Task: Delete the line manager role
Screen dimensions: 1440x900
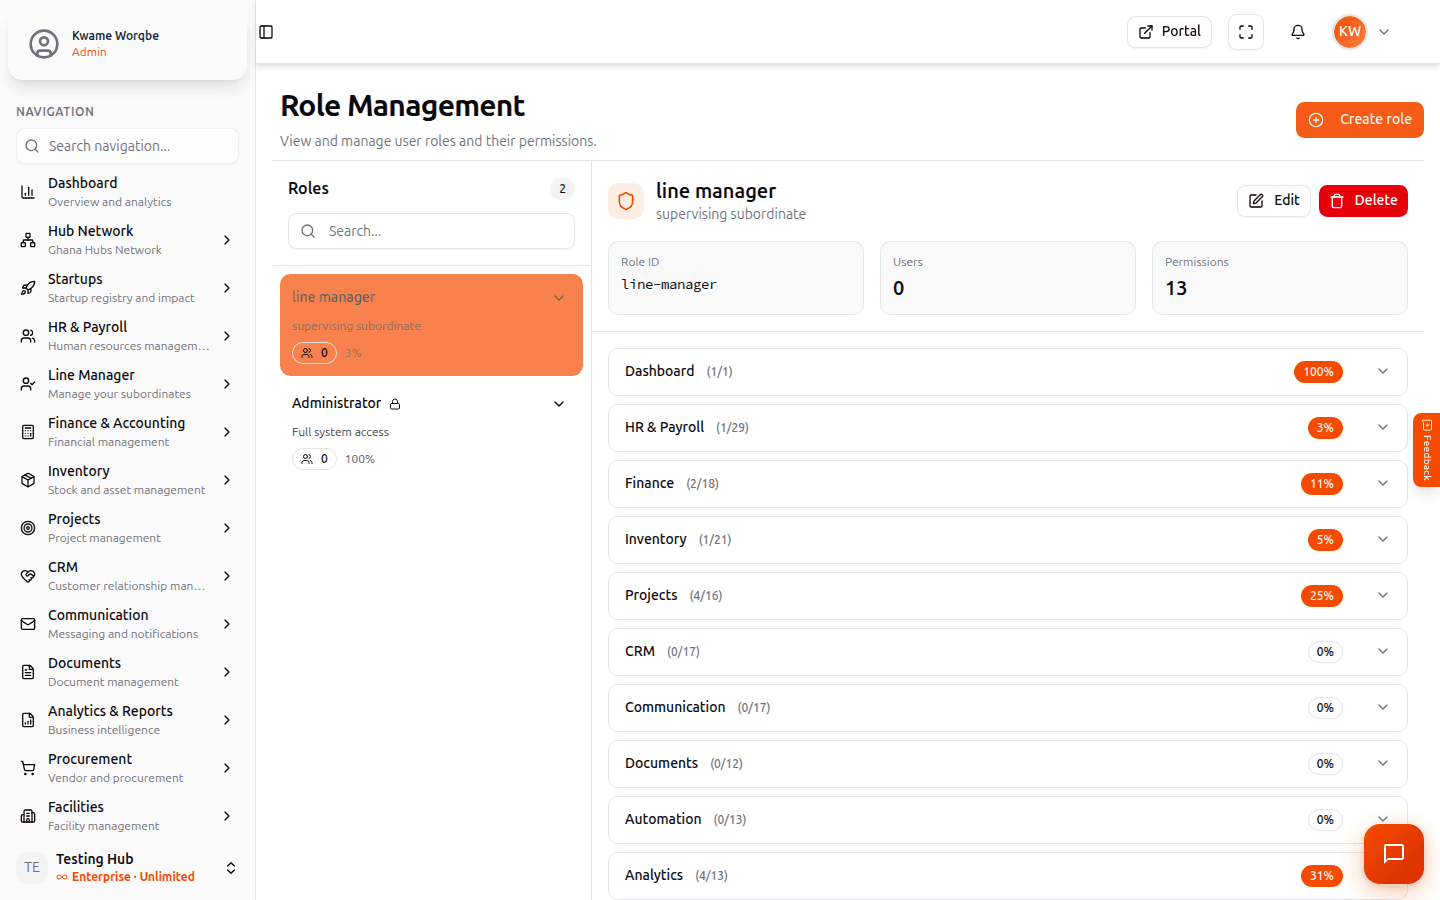Action: (x=1363, y=201)
